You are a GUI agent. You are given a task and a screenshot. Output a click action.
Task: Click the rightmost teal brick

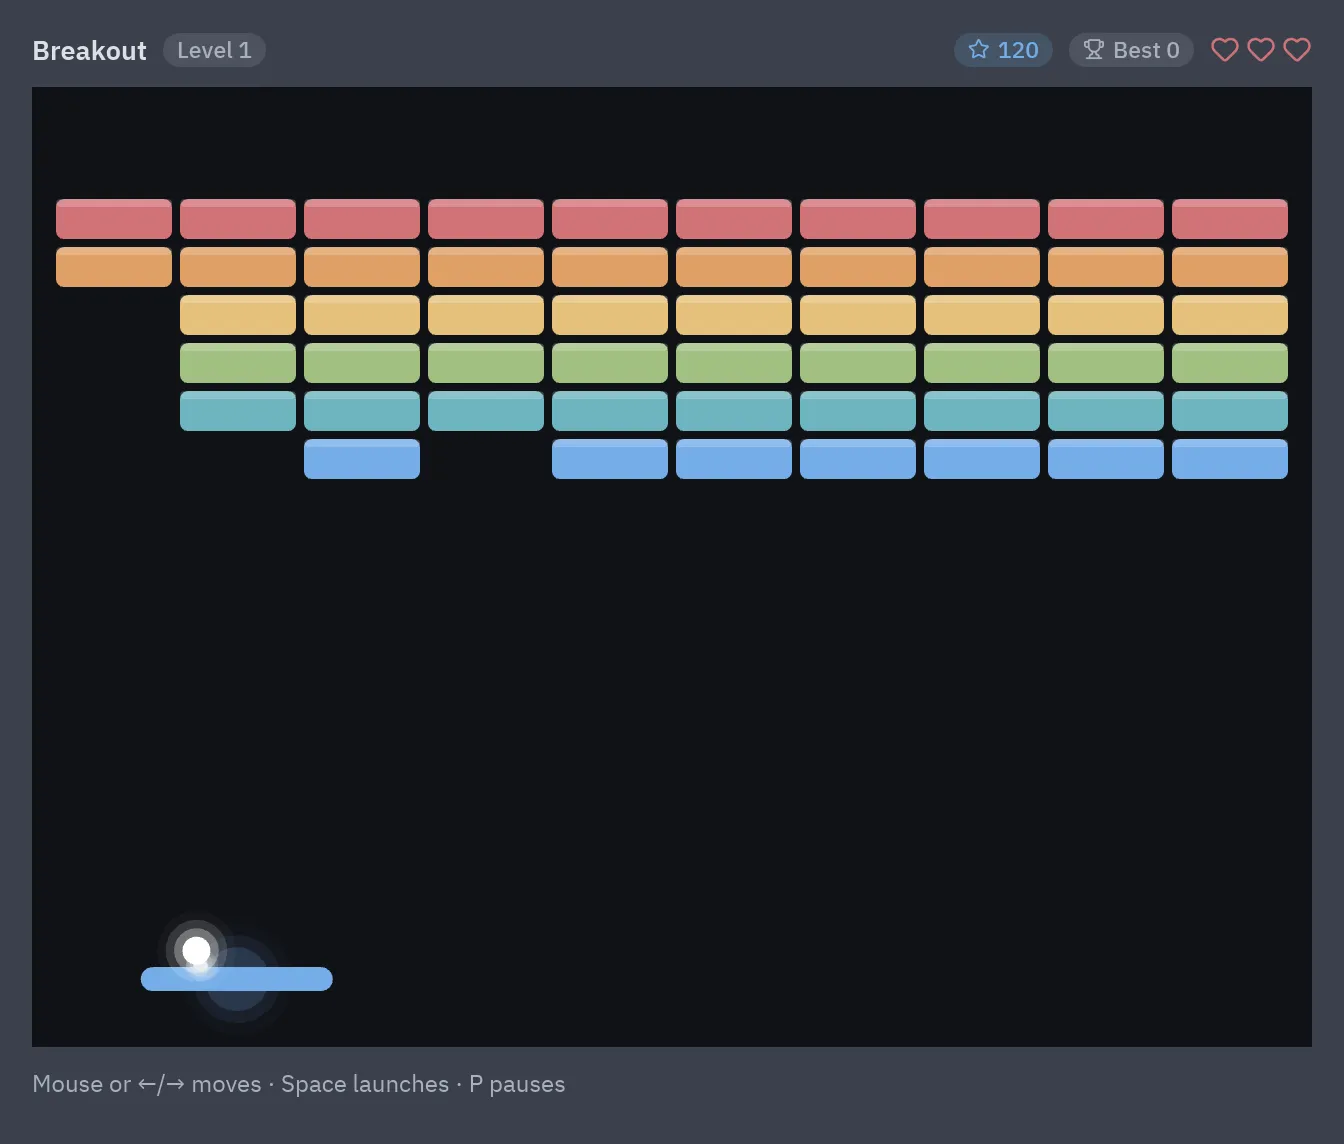pyautogui.click(x=1230, y=411)
